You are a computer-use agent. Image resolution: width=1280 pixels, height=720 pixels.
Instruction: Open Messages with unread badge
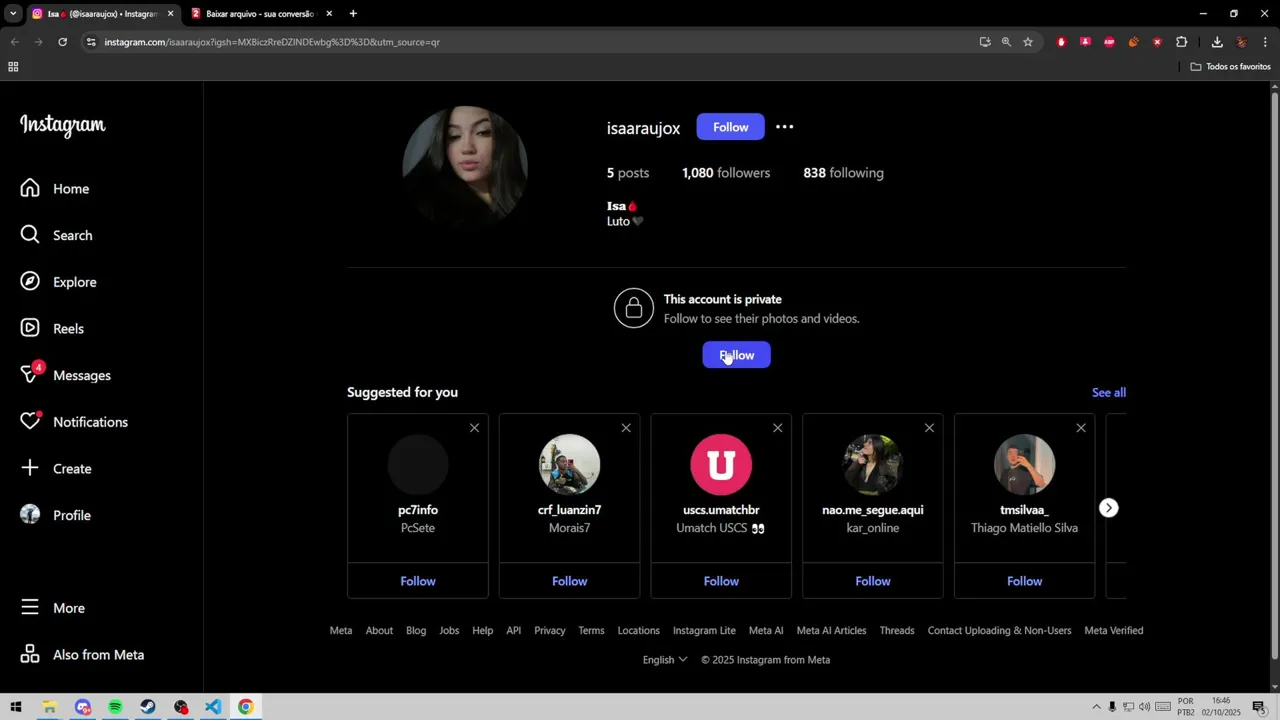click(x=65, y=375)
